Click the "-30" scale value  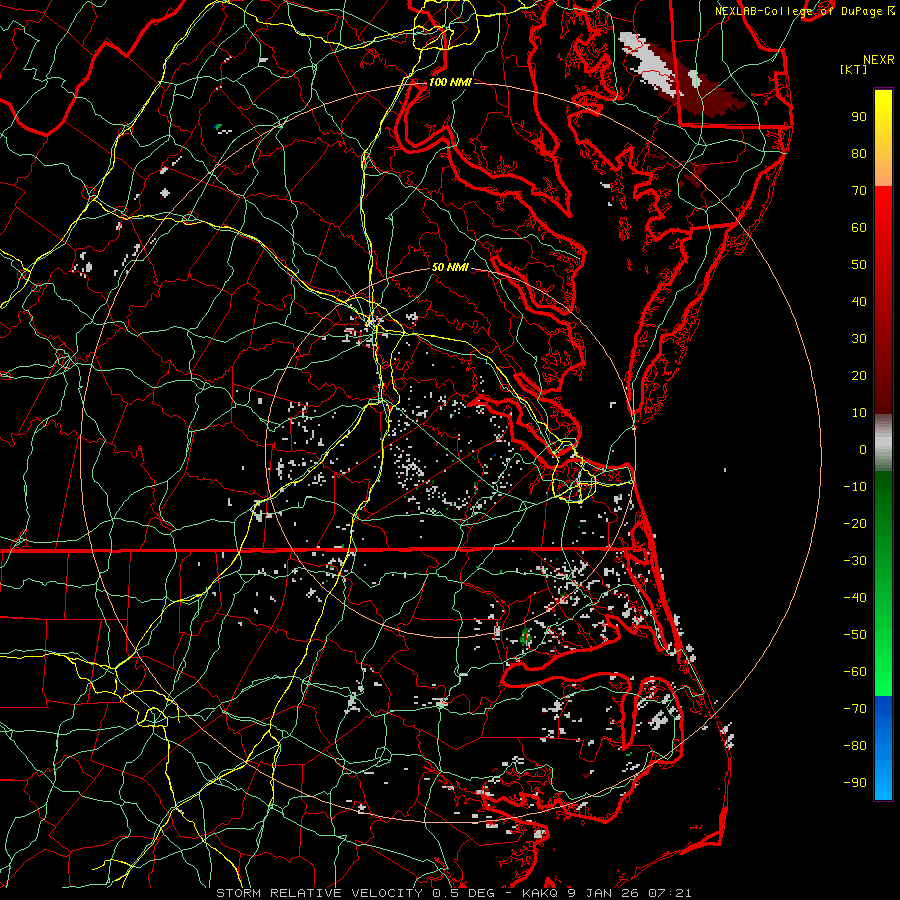point(855,561)
